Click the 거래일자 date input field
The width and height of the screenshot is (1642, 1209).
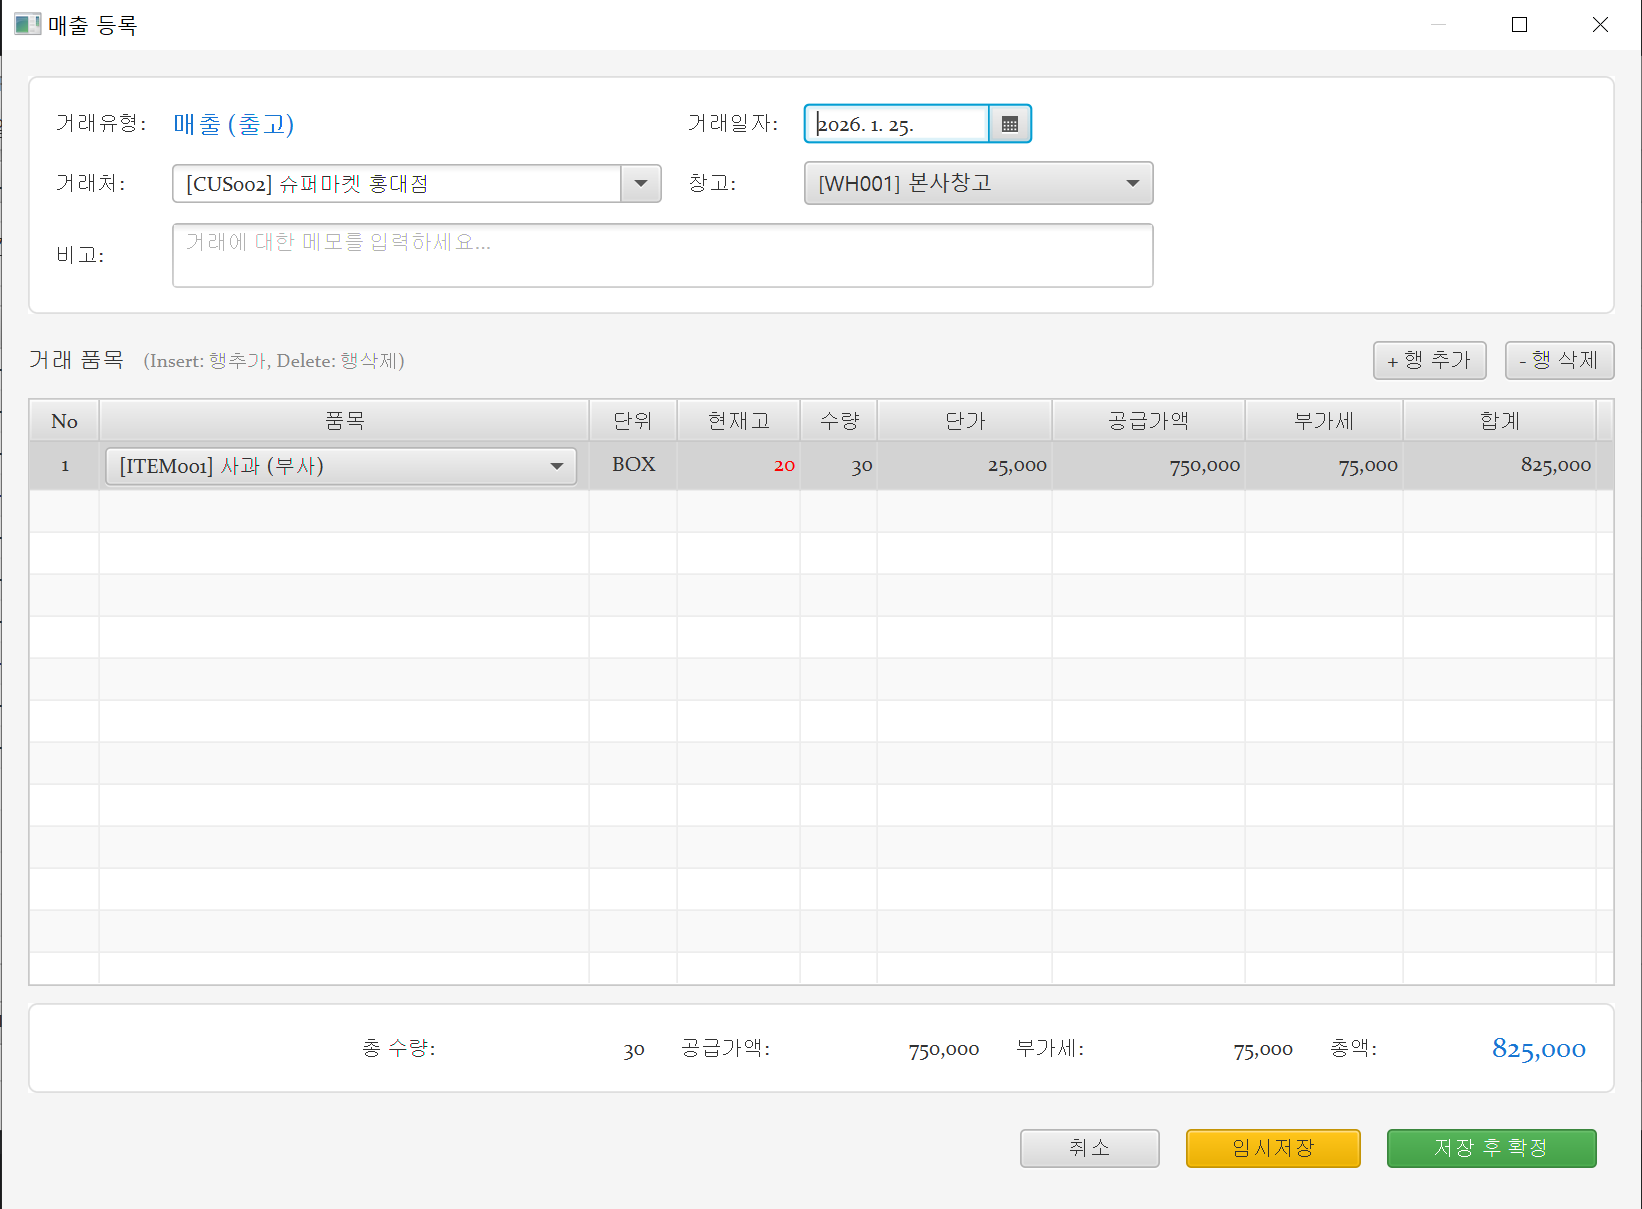[x=897, y=124]
